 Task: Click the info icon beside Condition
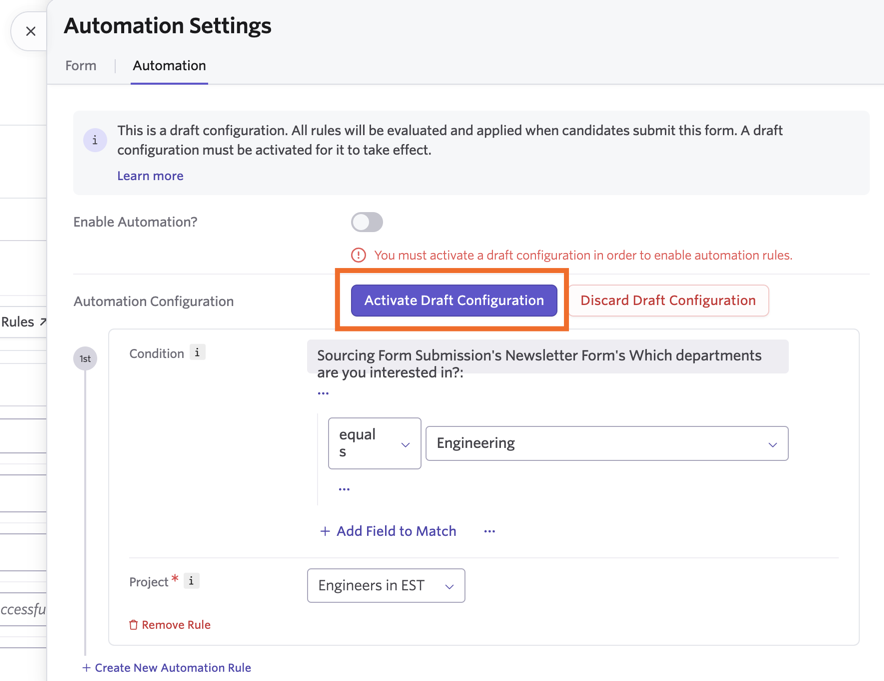tap(197, 353)
